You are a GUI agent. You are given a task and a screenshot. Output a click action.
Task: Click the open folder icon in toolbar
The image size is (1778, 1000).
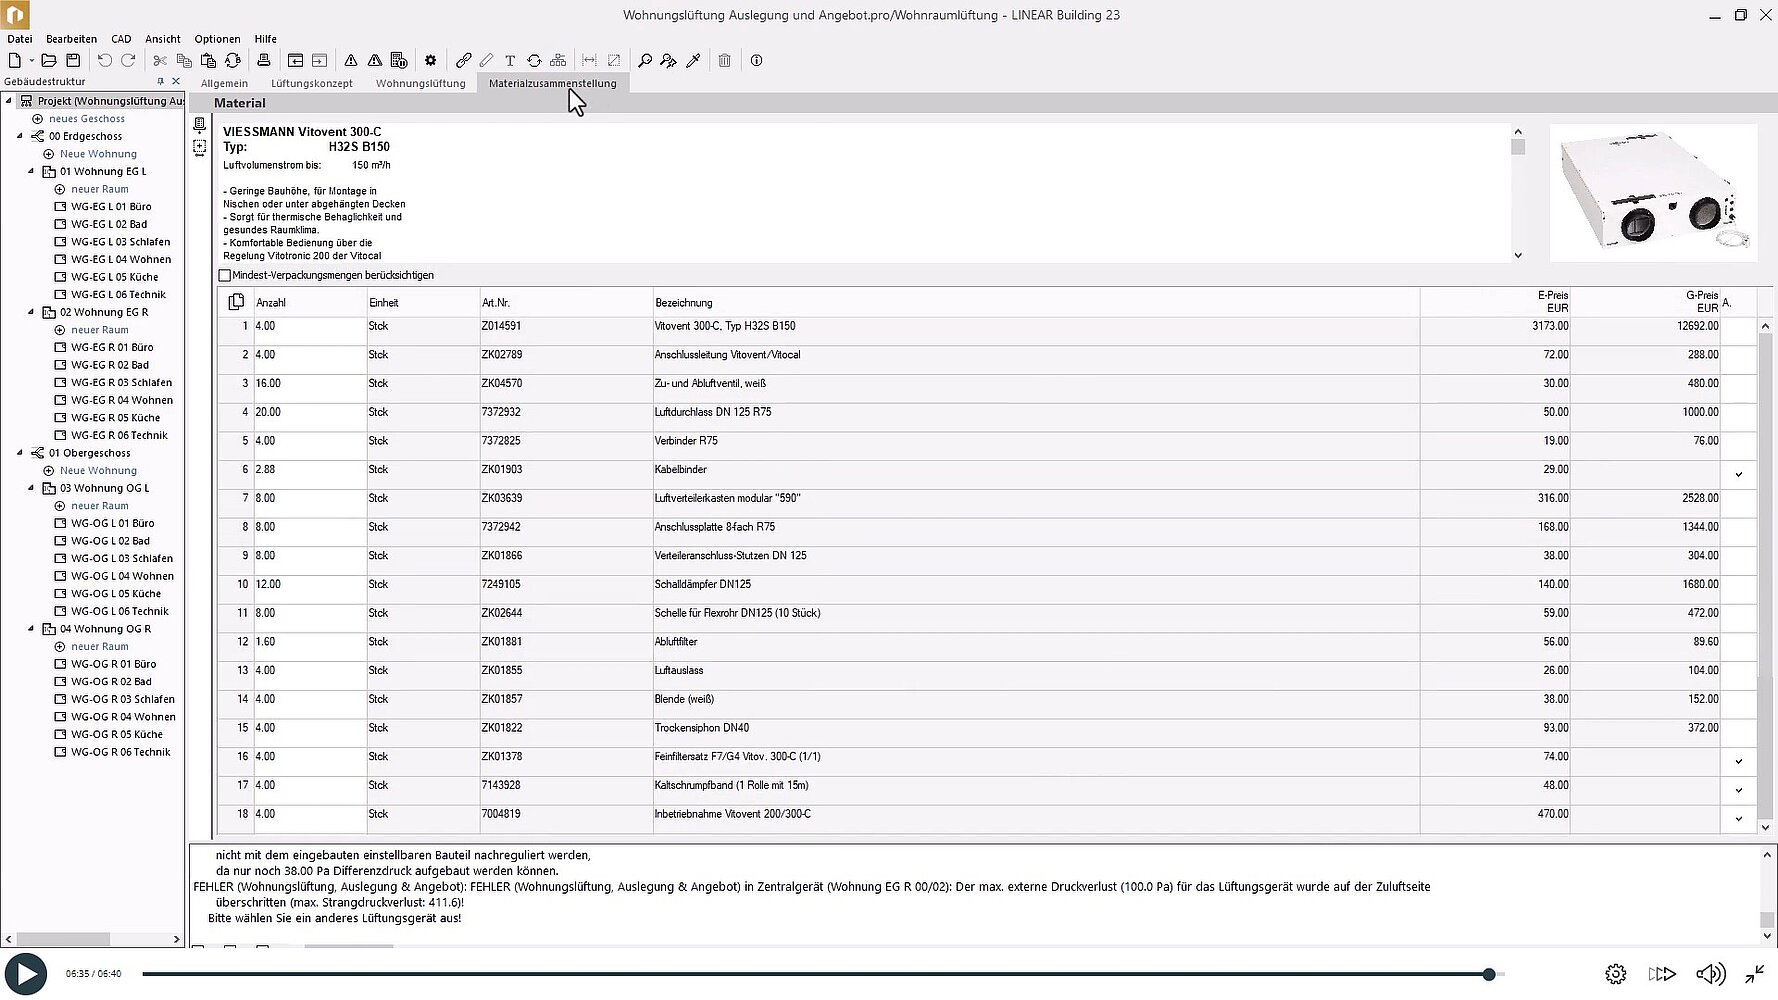tap(48, 61)
